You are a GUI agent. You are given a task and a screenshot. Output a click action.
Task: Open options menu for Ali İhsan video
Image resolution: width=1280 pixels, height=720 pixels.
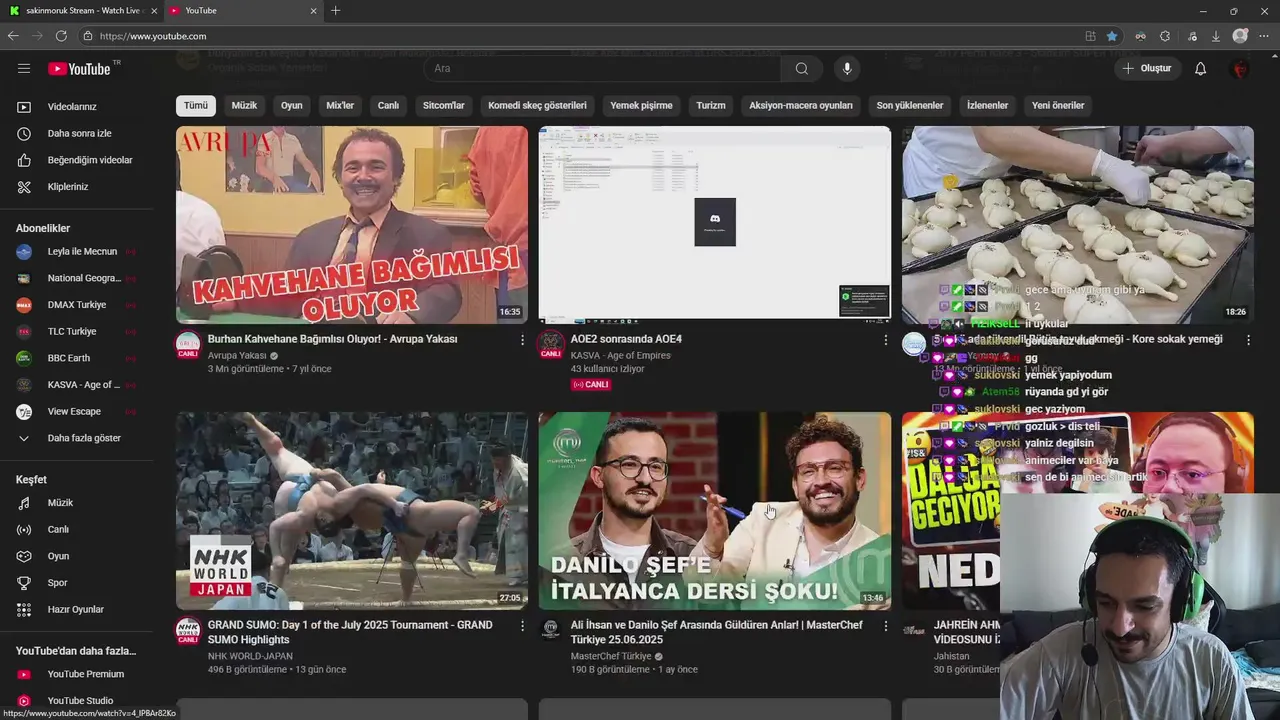point(885,626)
